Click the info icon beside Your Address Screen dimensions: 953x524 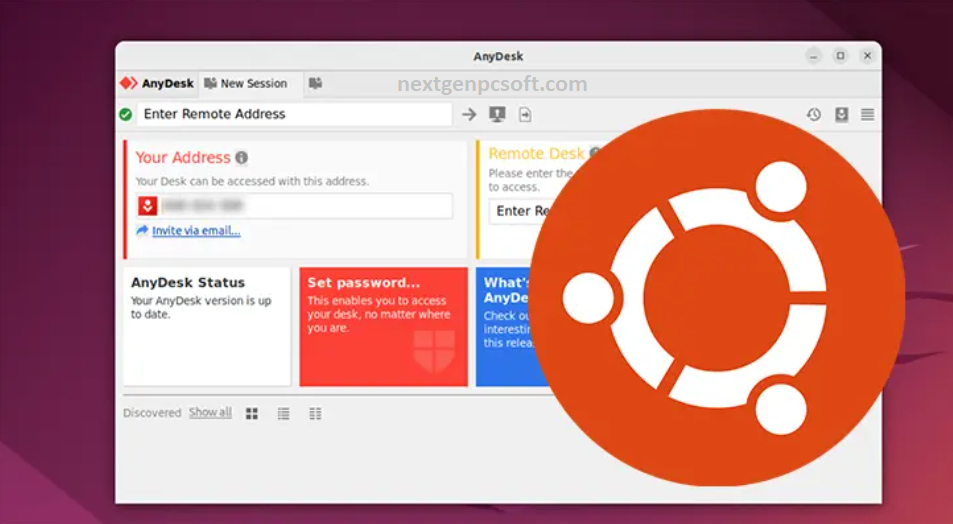click(241, 158)
